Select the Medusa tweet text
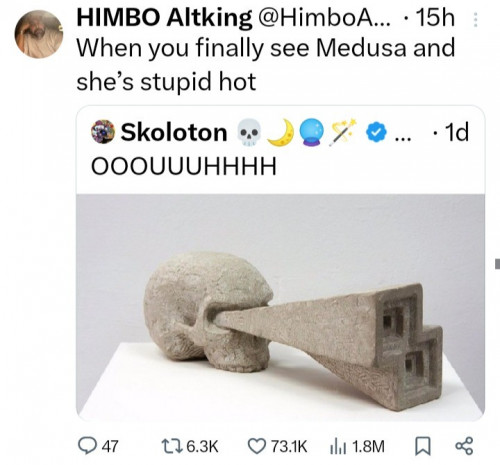 tap(266, 64)
